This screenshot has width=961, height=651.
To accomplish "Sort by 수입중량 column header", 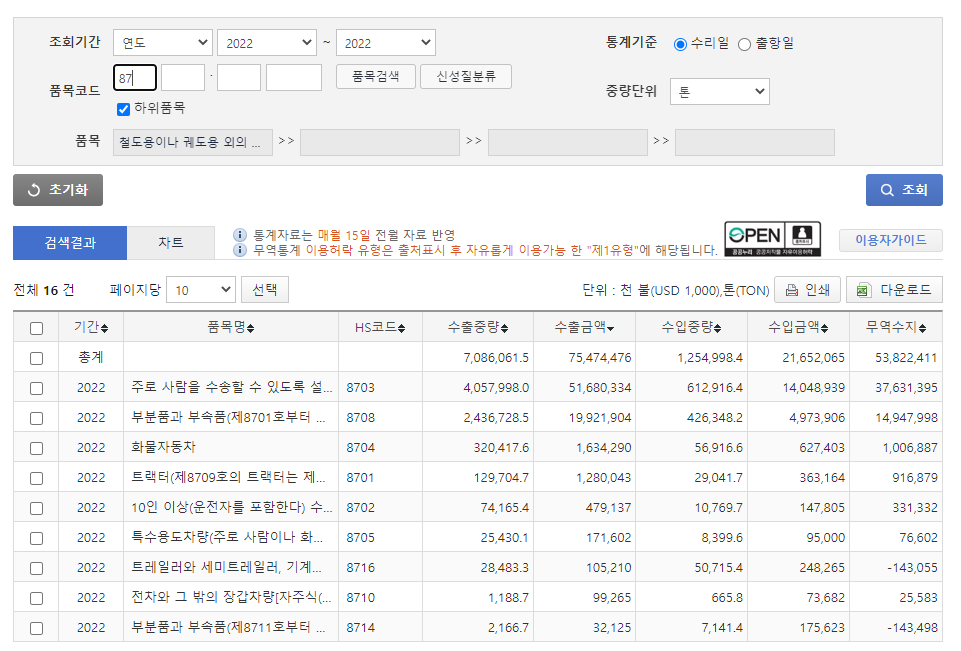I will pyautogui.click(x=691, y=327).
